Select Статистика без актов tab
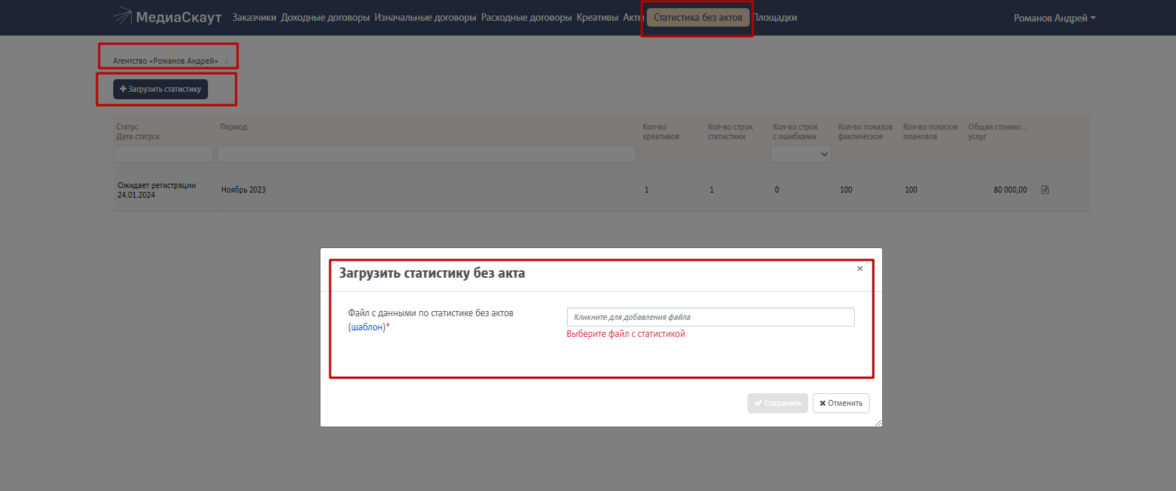The image size is (1176, 491). [698, 17]
